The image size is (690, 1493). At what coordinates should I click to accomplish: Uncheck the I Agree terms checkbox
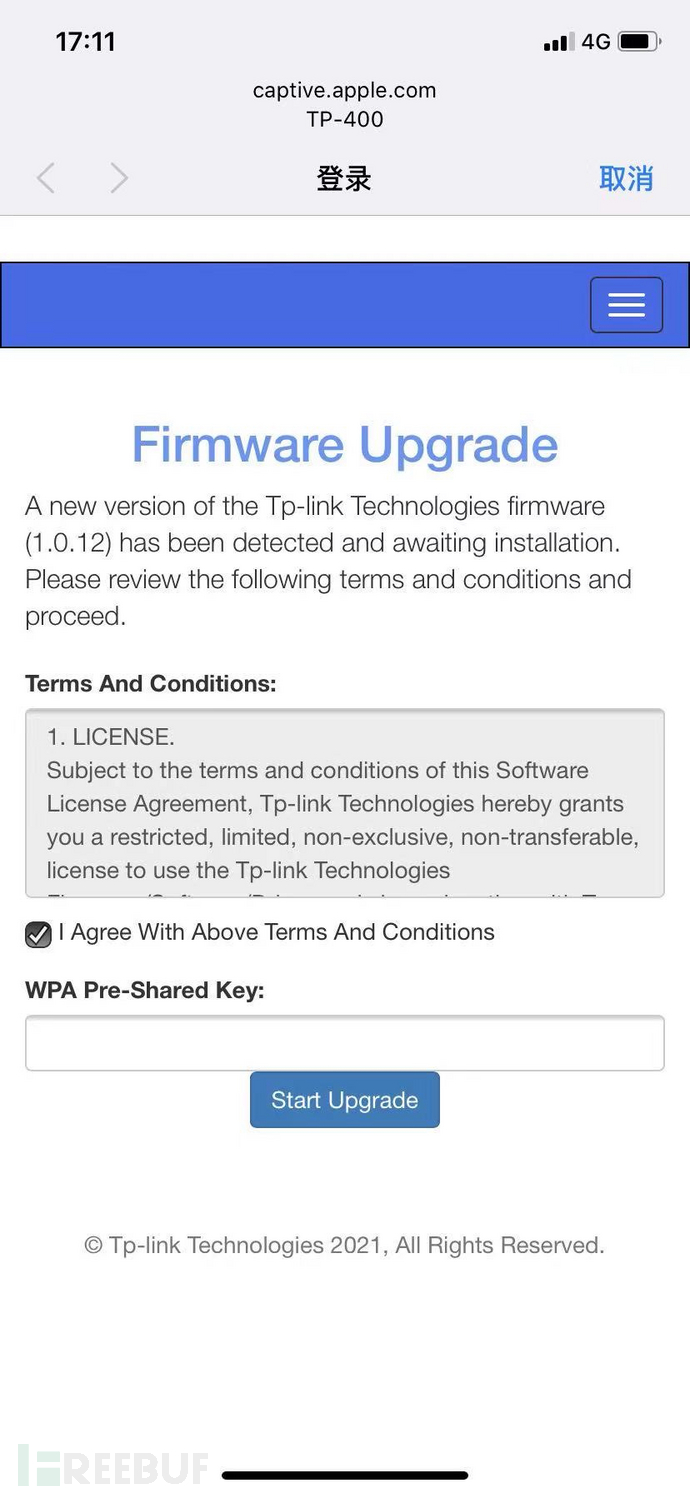(x=38, y=935)
